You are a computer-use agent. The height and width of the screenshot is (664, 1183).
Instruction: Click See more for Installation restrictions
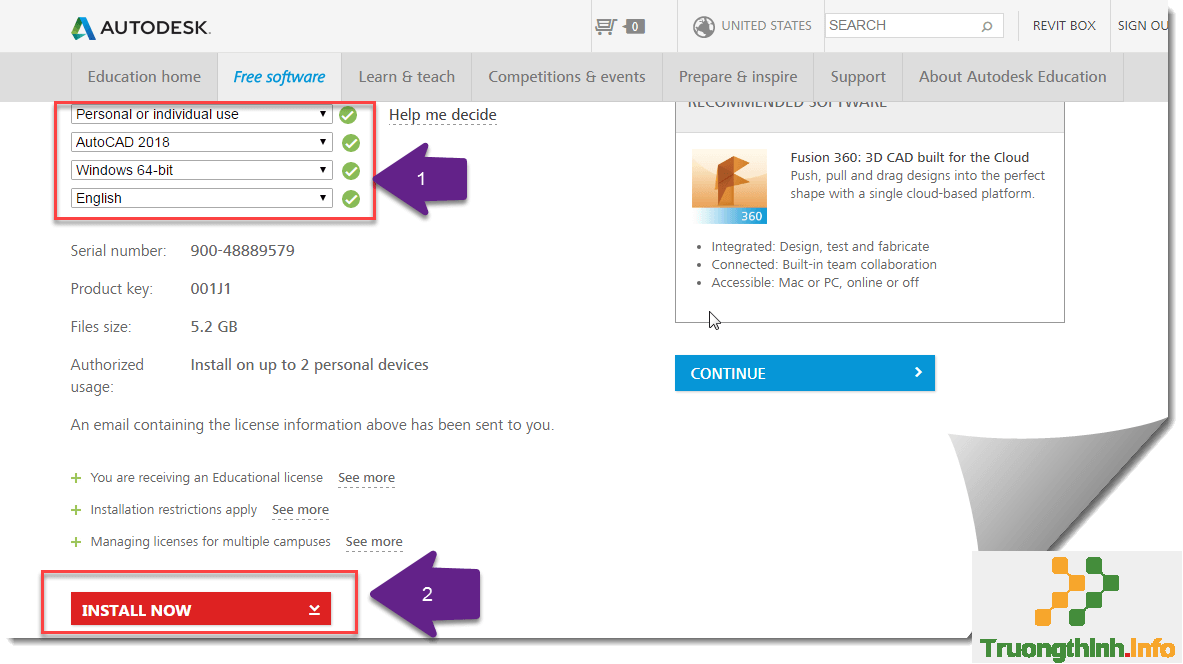coord(300,509)
